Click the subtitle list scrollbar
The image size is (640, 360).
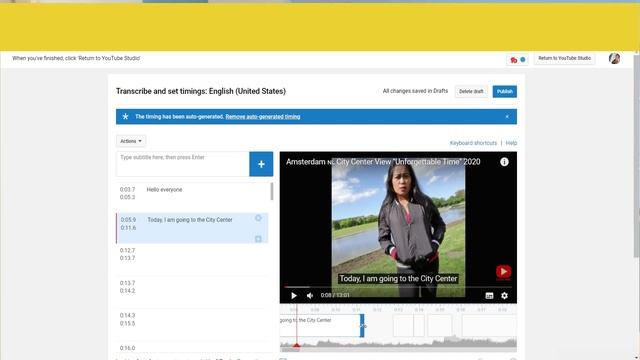272,191
